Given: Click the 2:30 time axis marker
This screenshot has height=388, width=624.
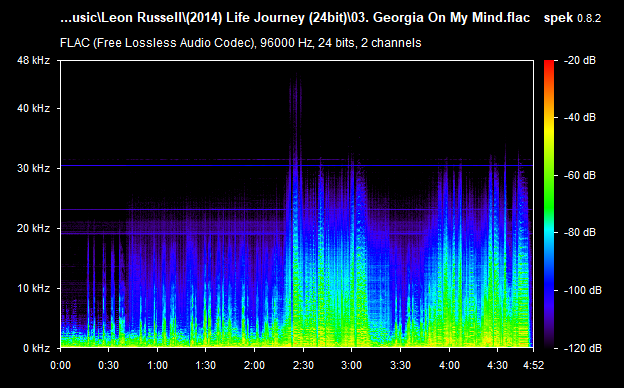Looking at the screenshot, I should (303, 365).
